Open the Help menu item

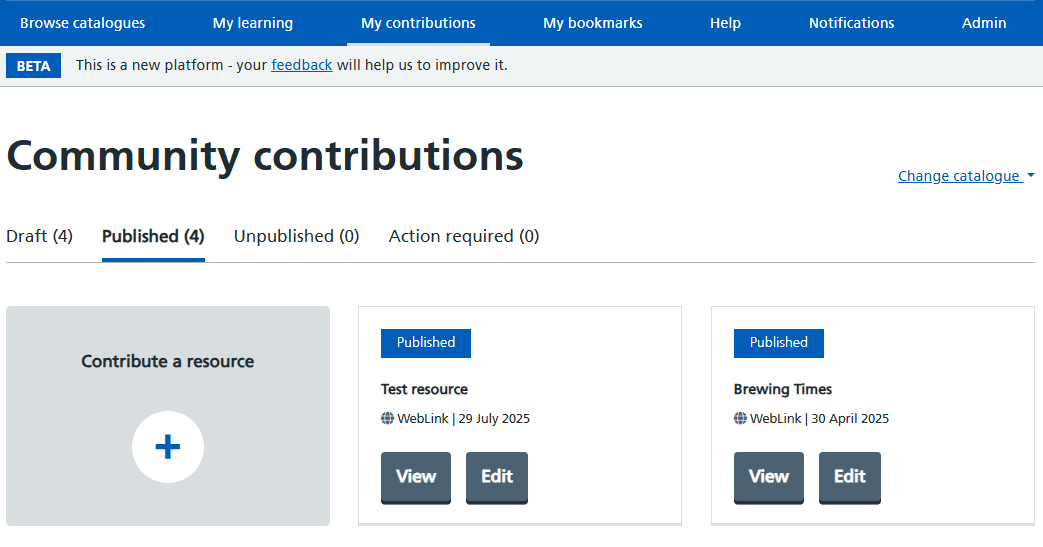pyautogui.click(x=725, y=23)
